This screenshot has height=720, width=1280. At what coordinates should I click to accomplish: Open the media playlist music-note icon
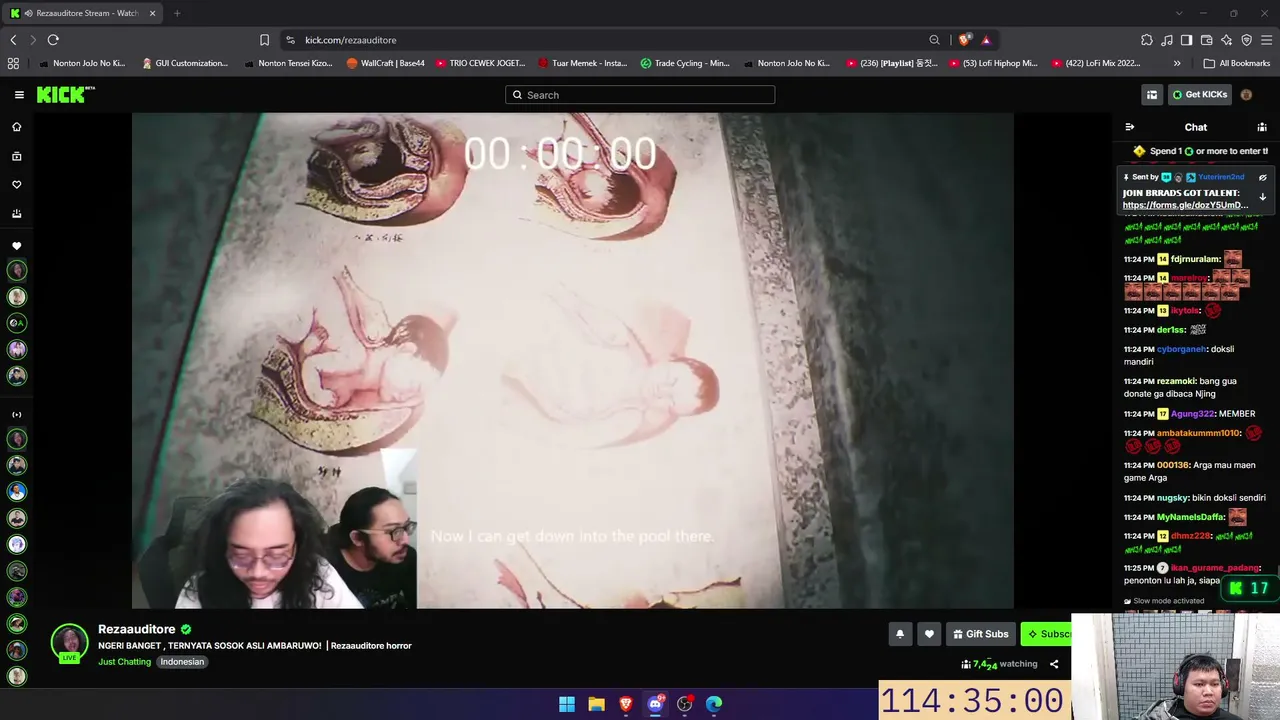1167,40
